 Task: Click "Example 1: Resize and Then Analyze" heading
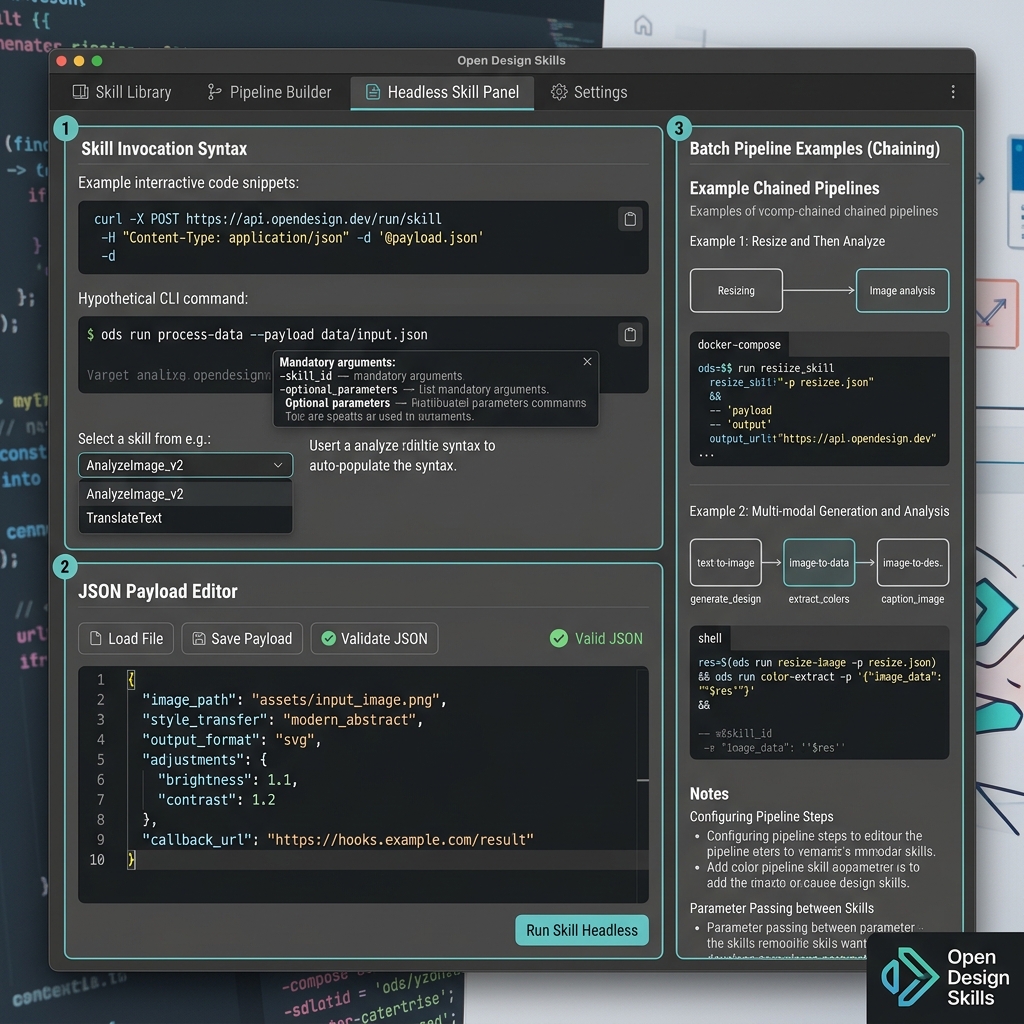(787, 241)
